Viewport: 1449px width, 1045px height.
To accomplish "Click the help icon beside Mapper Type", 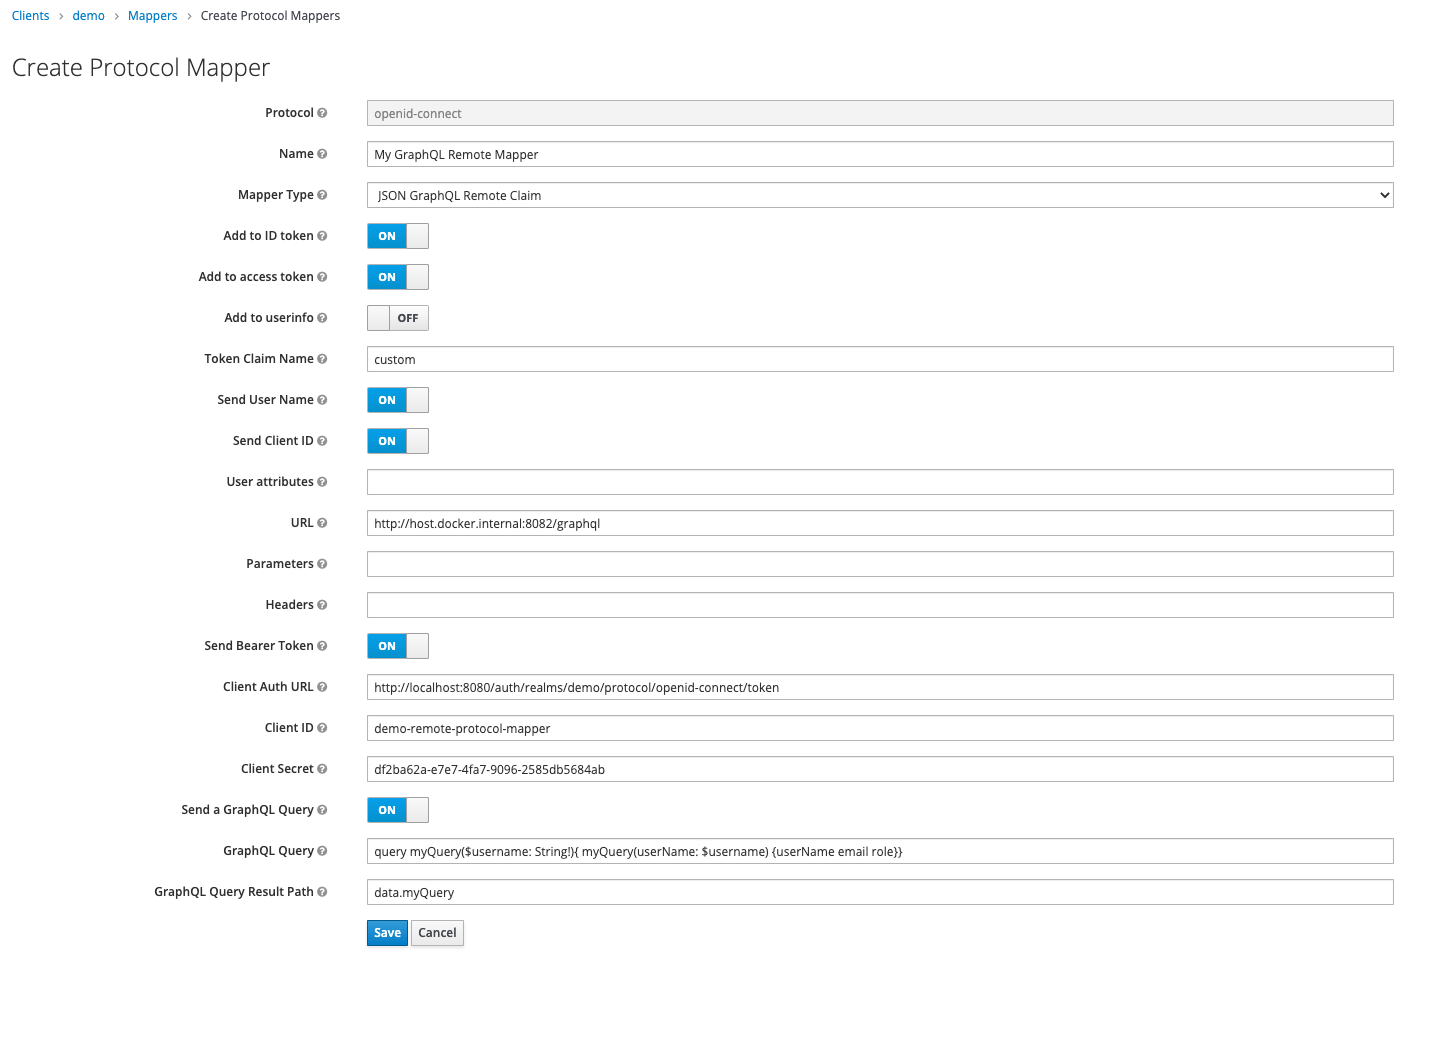I will click(322, 195).
